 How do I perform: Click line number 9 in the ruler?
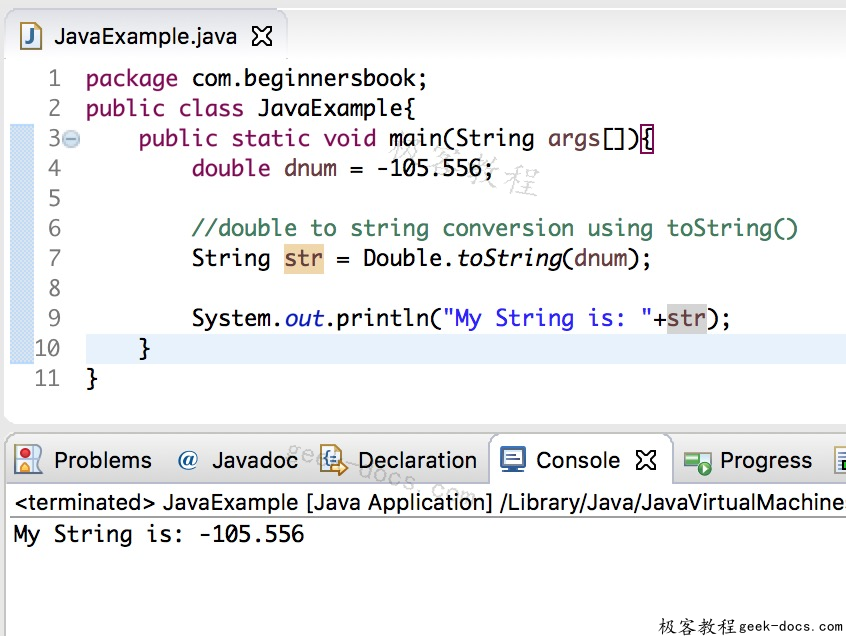pos(54,318)
